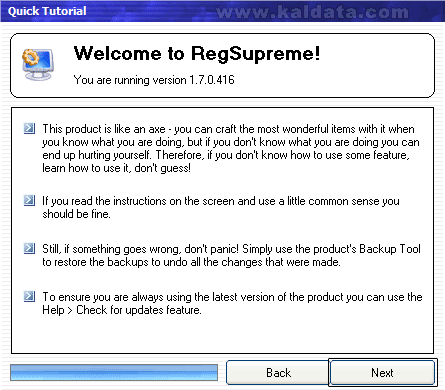Click the Next button
Image resolution: width=445 pixels, height=390 pixels.
pyautogui.click(x=382, y=372)
